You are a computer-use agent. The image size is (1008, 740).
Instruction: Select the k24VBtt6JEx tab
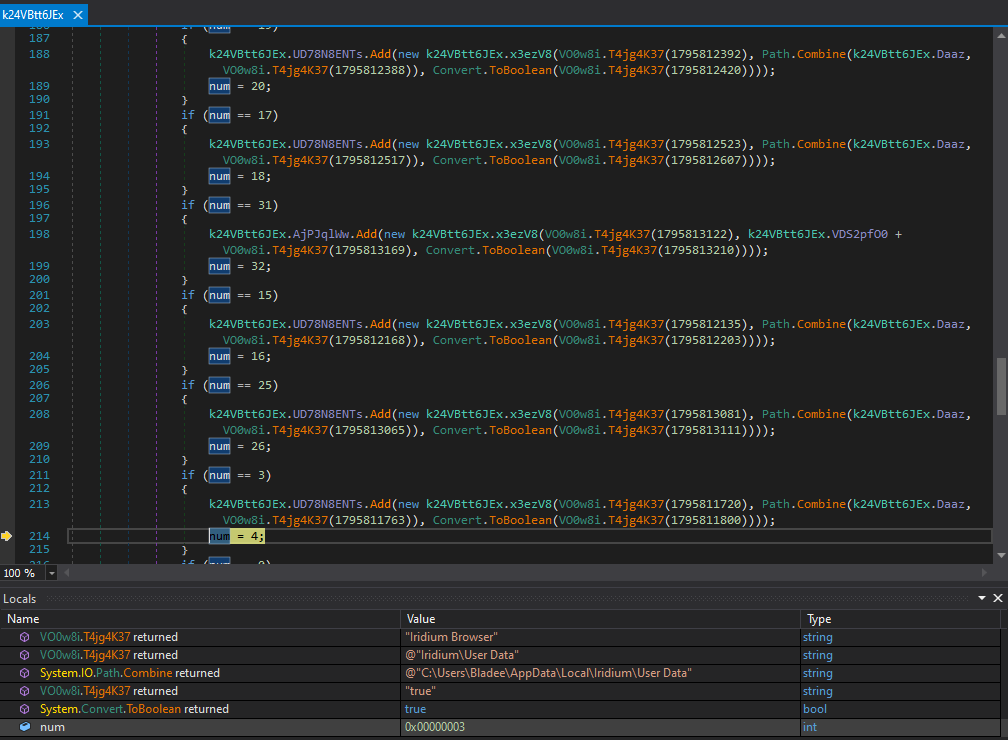(x=32, y=15)
